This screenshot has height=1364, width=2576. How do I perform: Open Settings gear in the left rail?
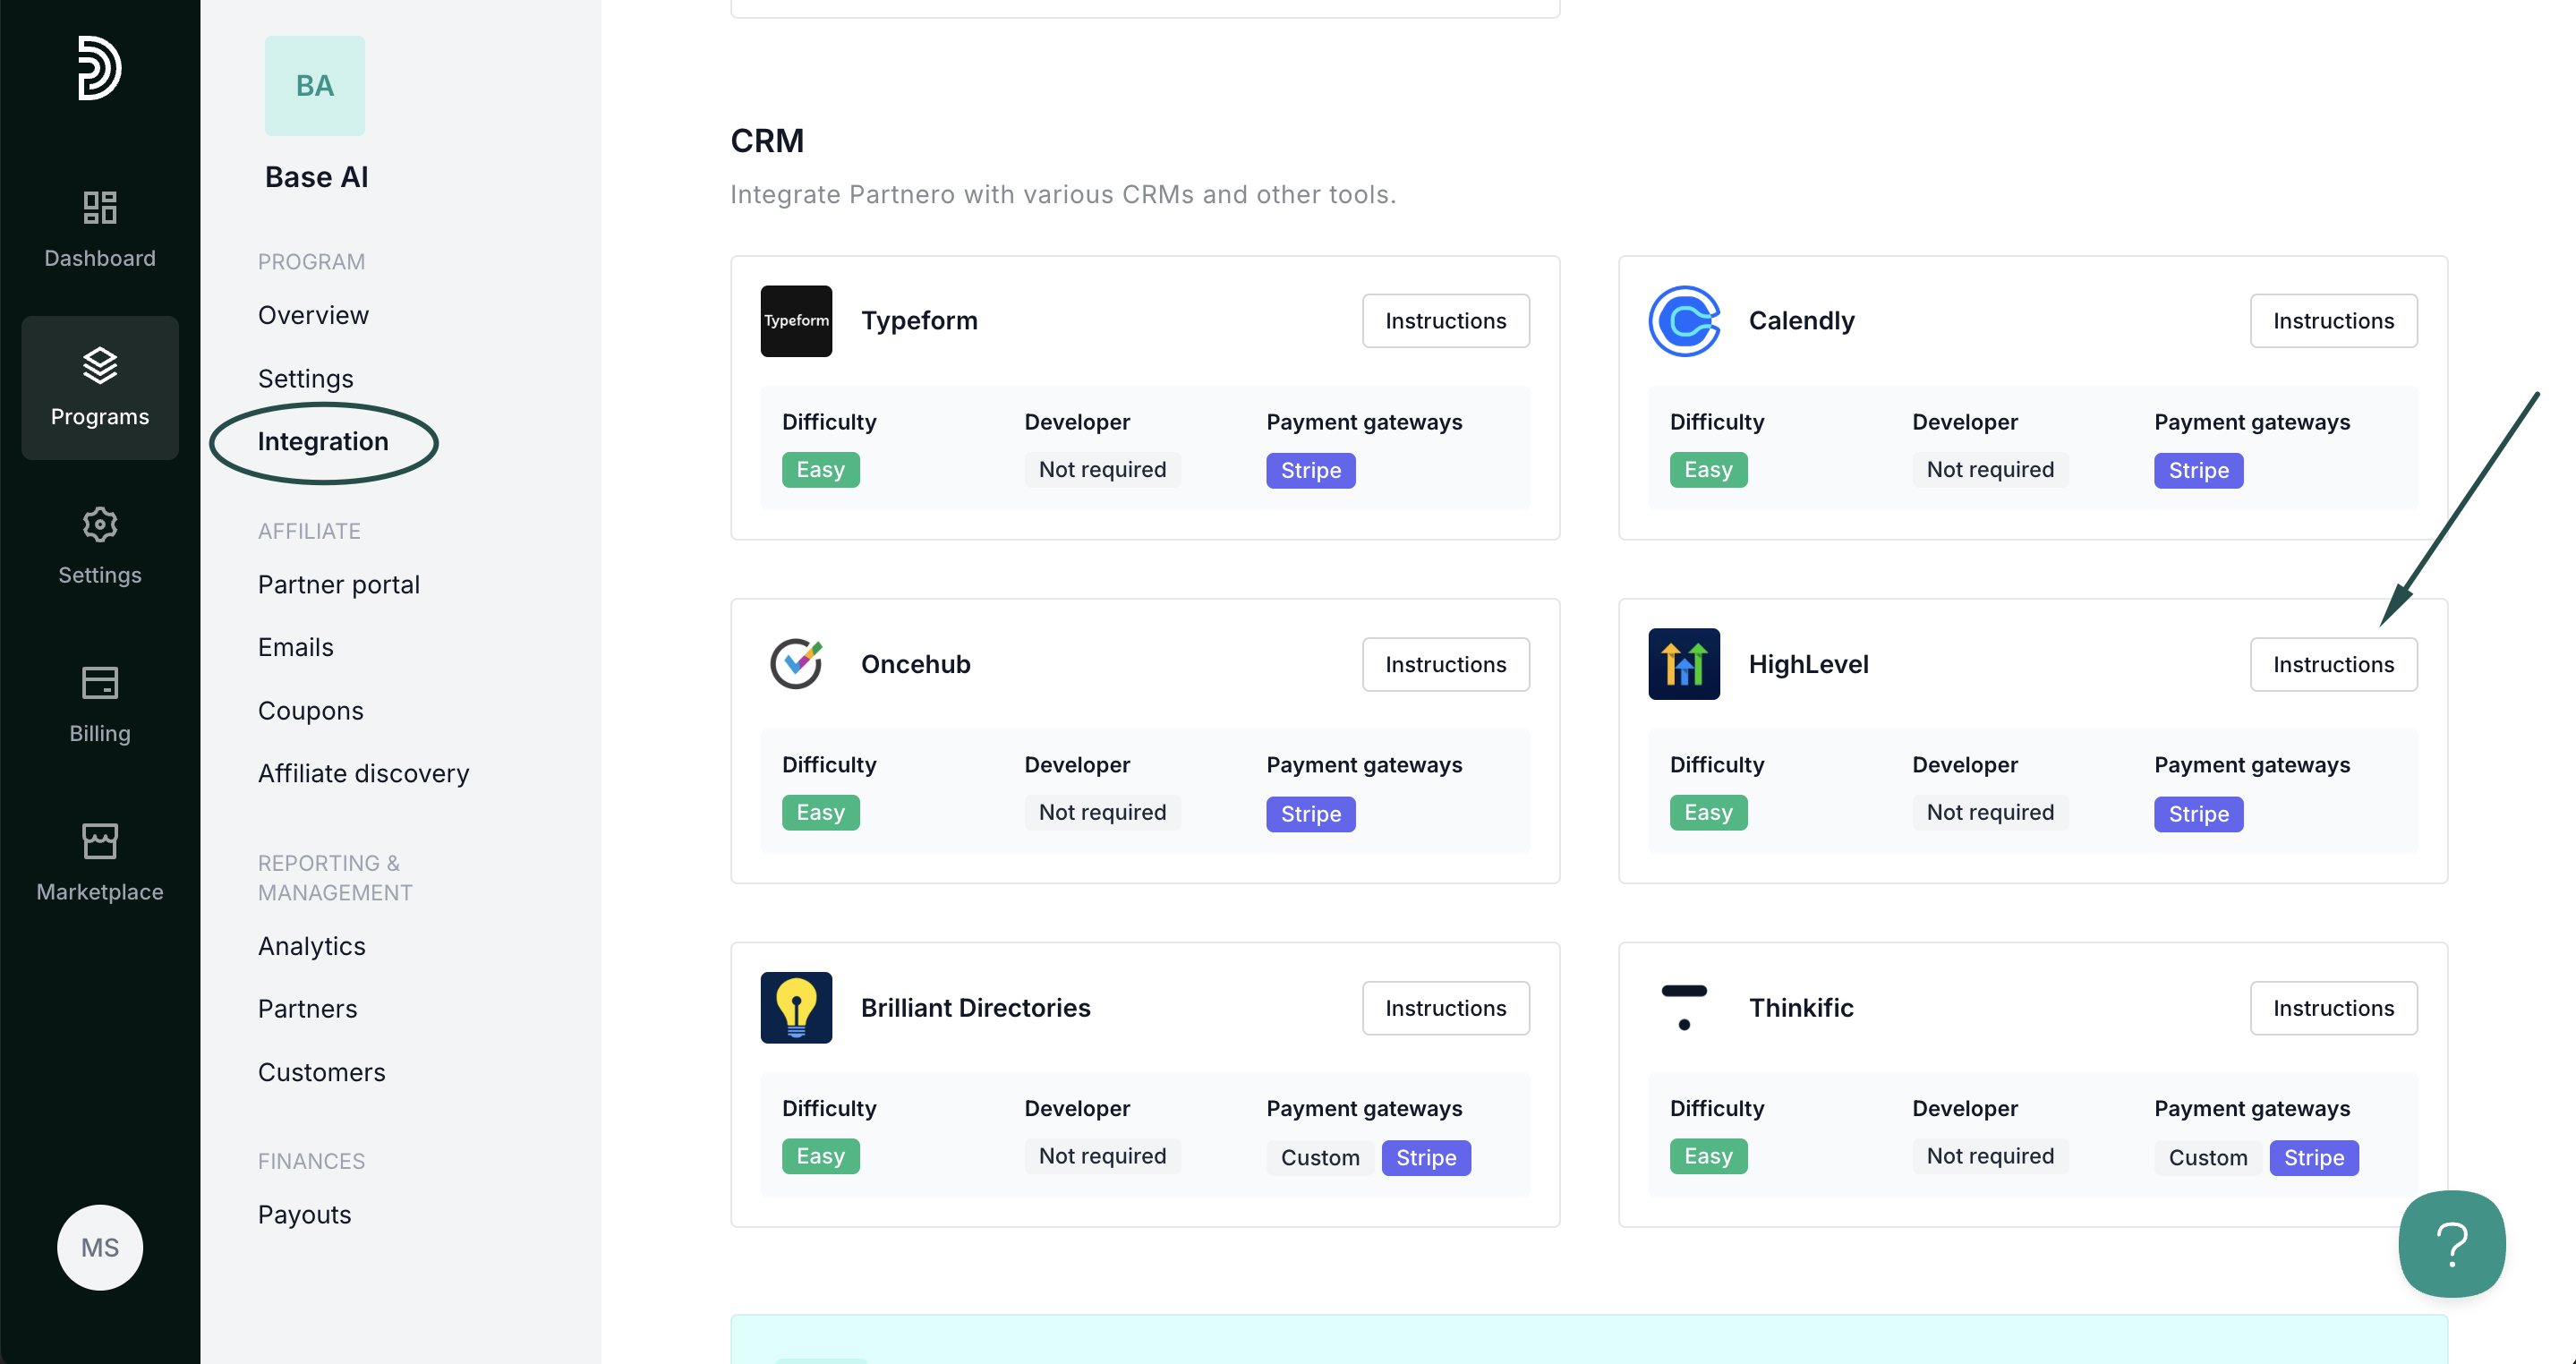click(x=100, y=546)
